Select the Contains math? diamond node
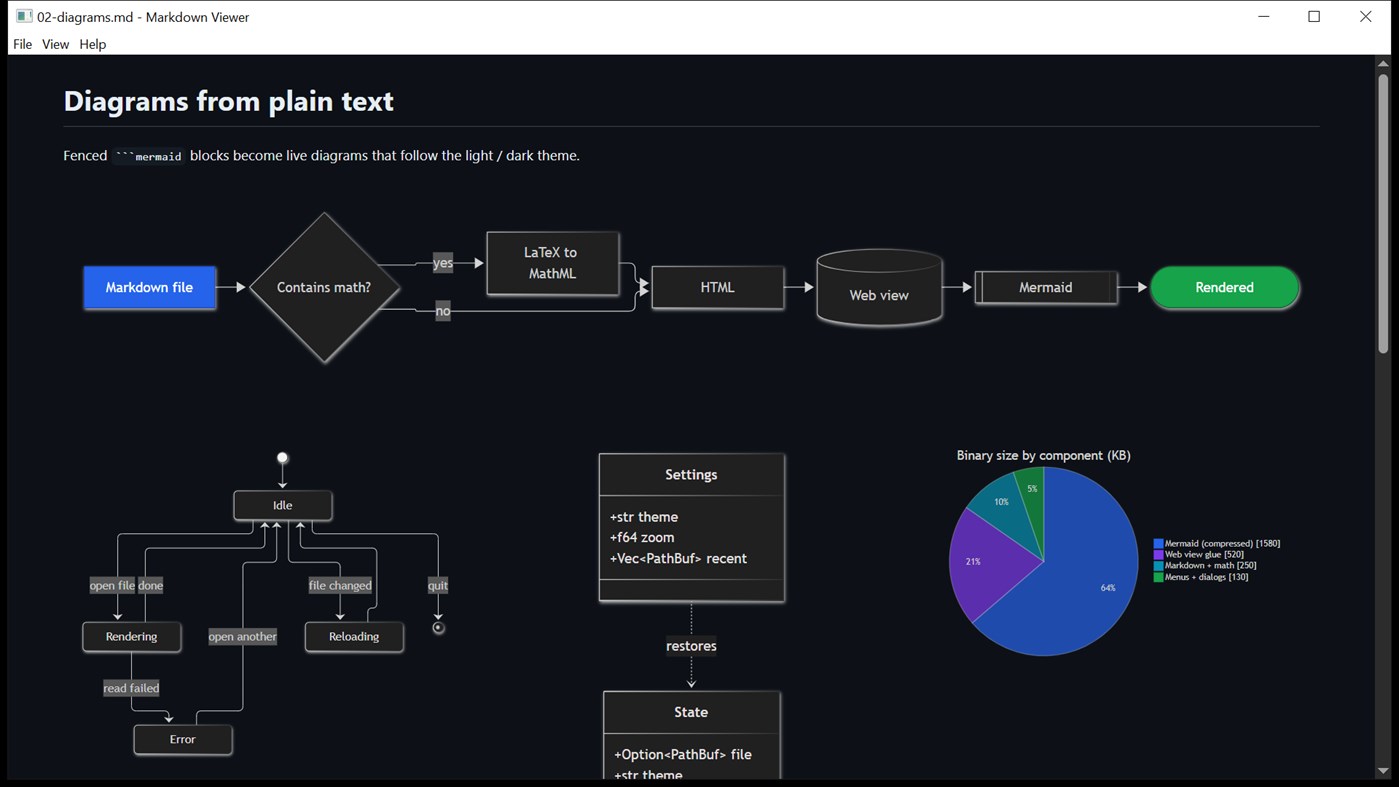 click(x=324, y=287)
